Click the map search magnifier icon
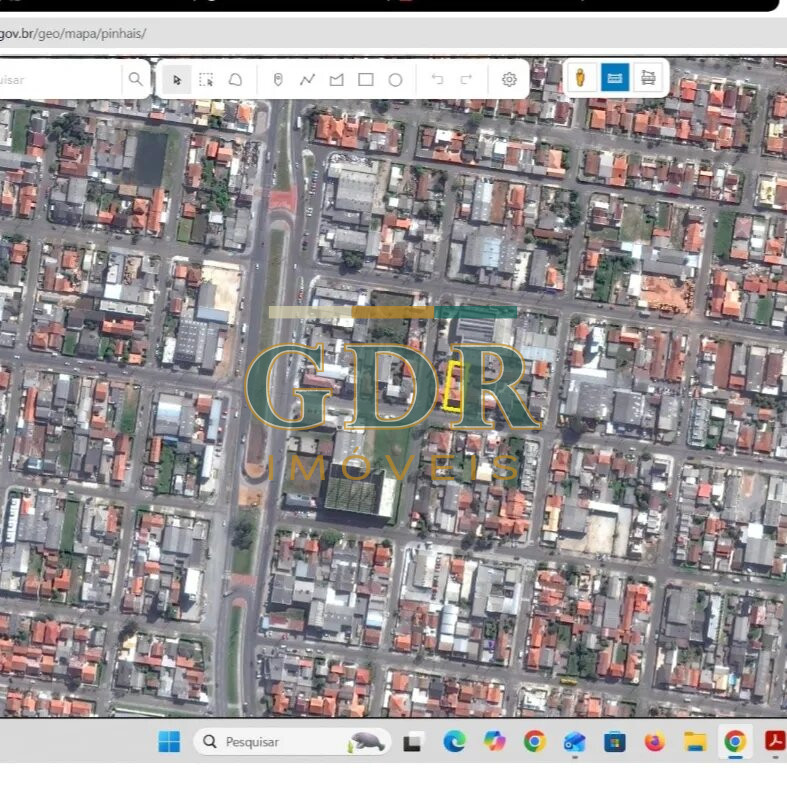Image resolution: width=787 pixels, height=787 pixels. click(136, 79)
